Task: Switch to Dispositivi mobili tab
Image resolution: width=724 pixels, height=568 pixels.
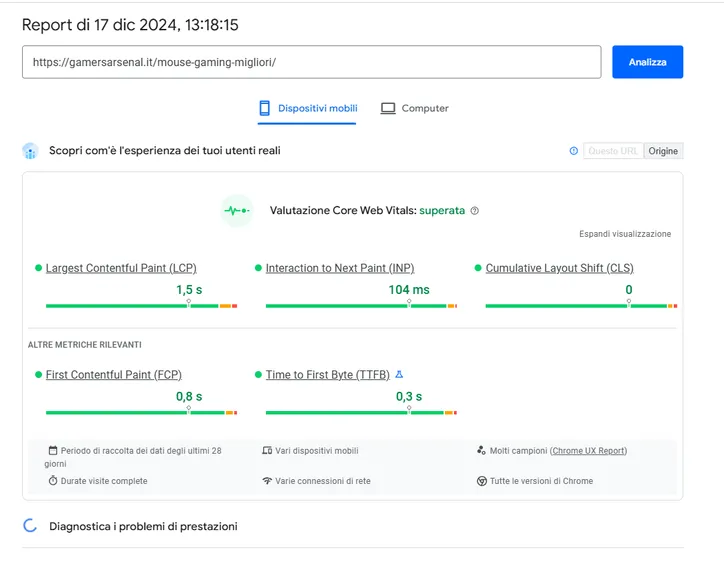Action: 308,108
